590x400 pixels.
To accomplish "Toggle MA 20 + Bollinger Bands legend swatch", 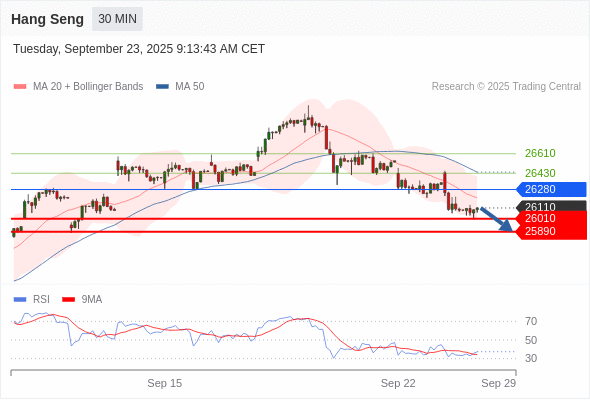I will pyautogui.click(x=20, y=87).
